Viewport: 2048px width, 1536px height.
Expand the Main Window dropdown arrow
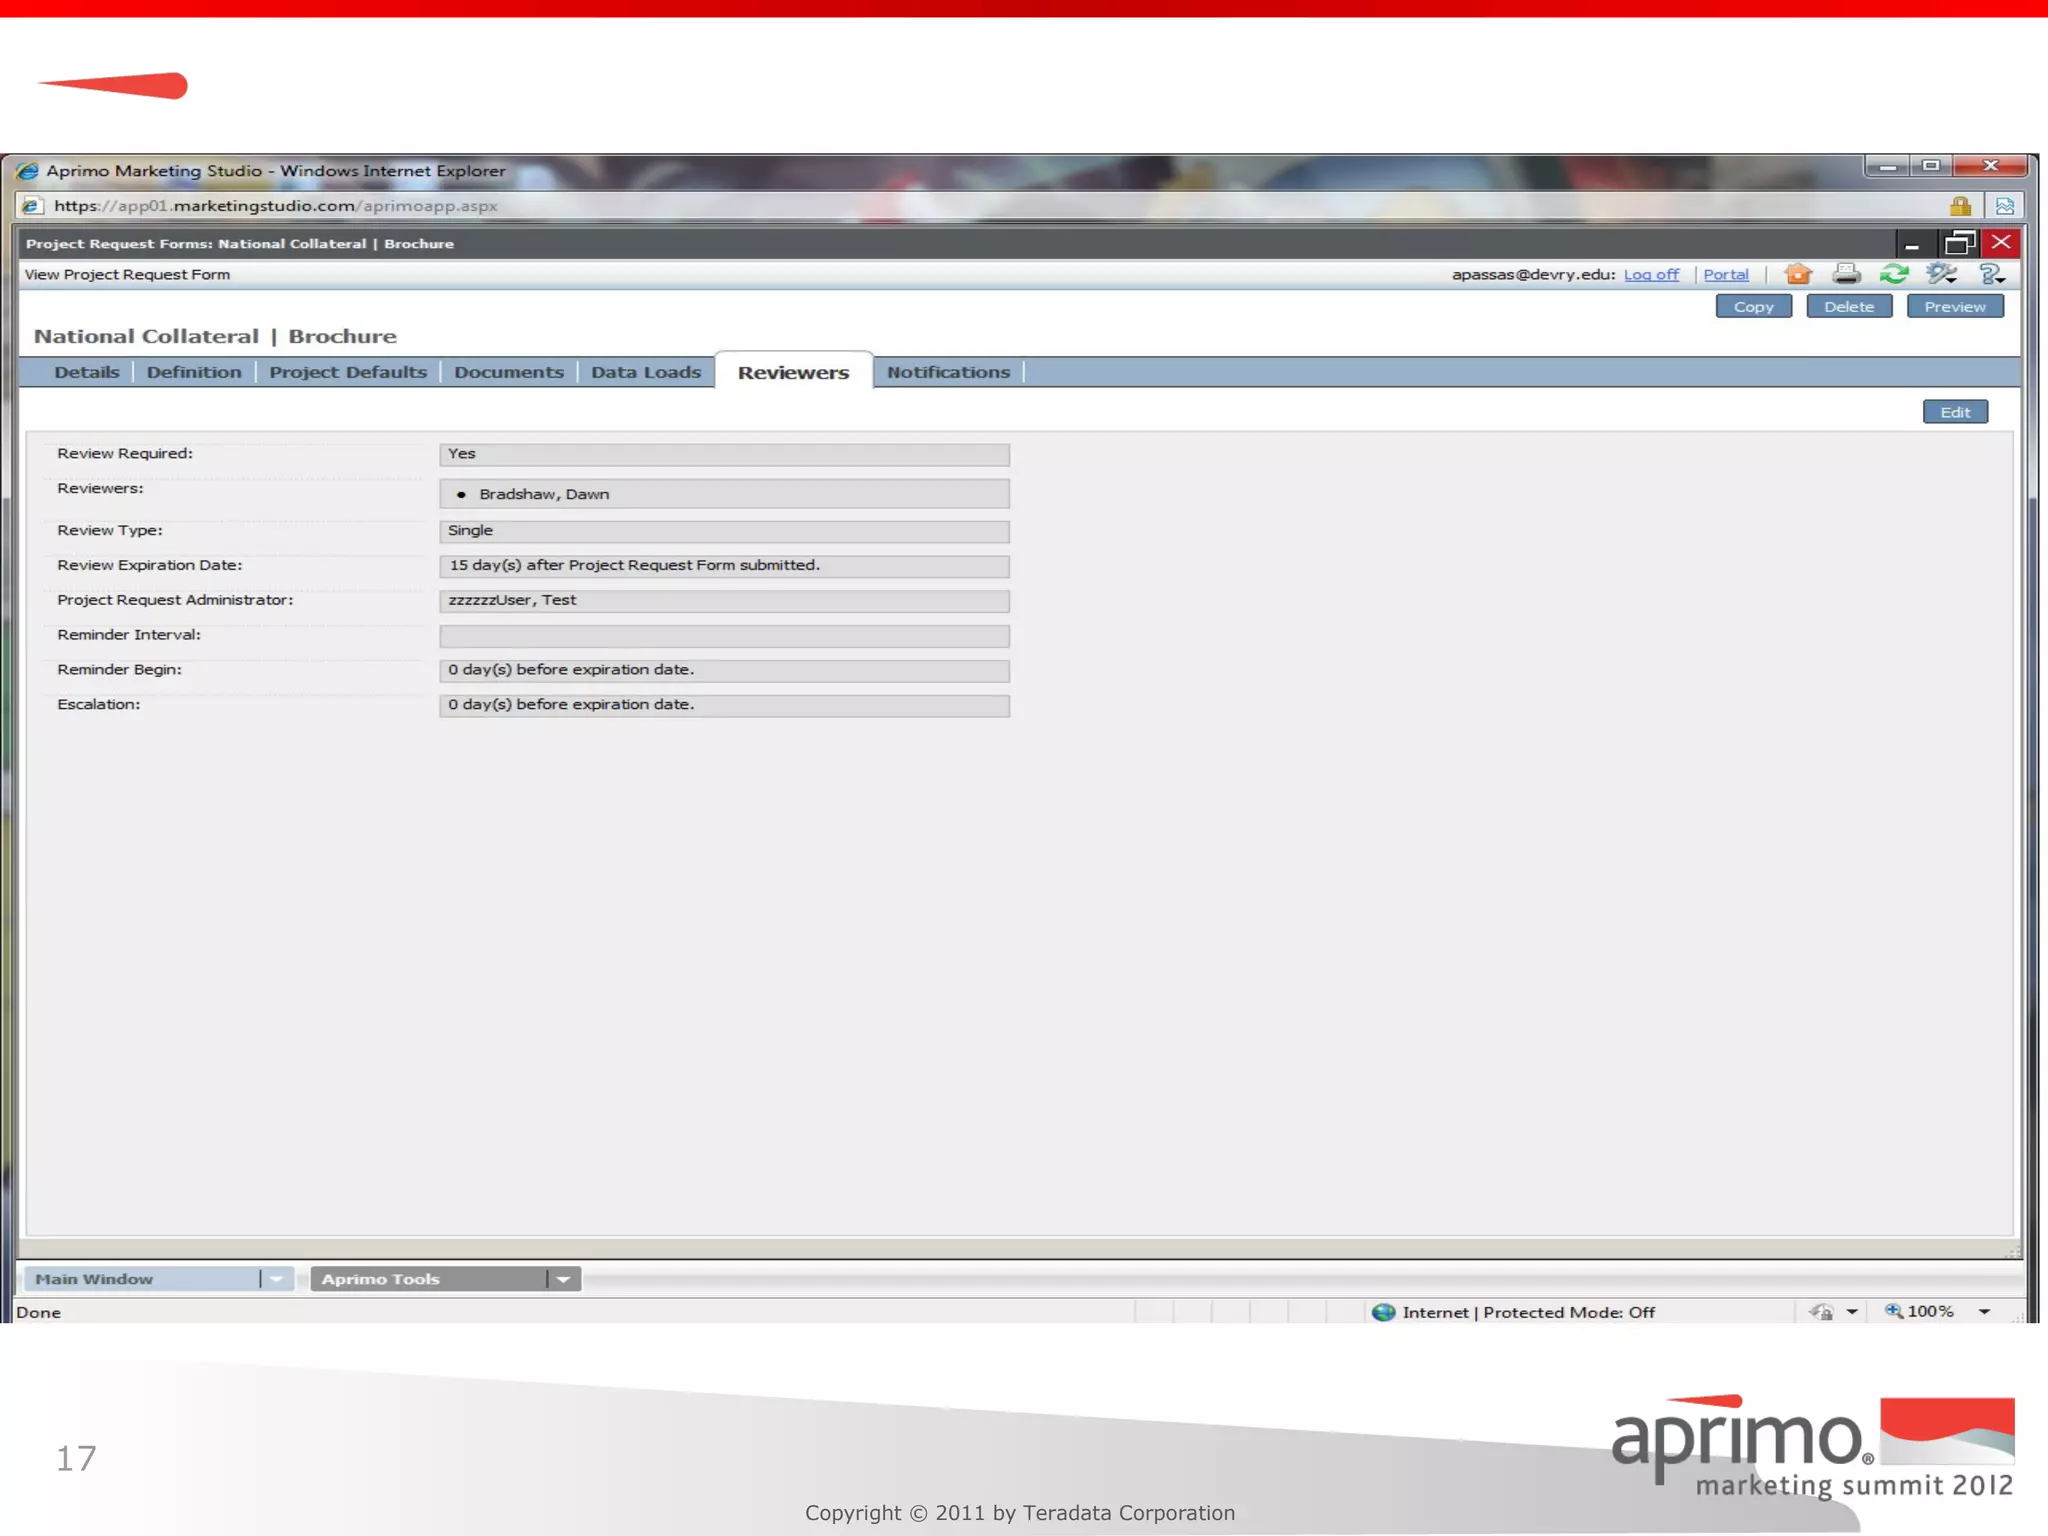(x=276, y=1279)
